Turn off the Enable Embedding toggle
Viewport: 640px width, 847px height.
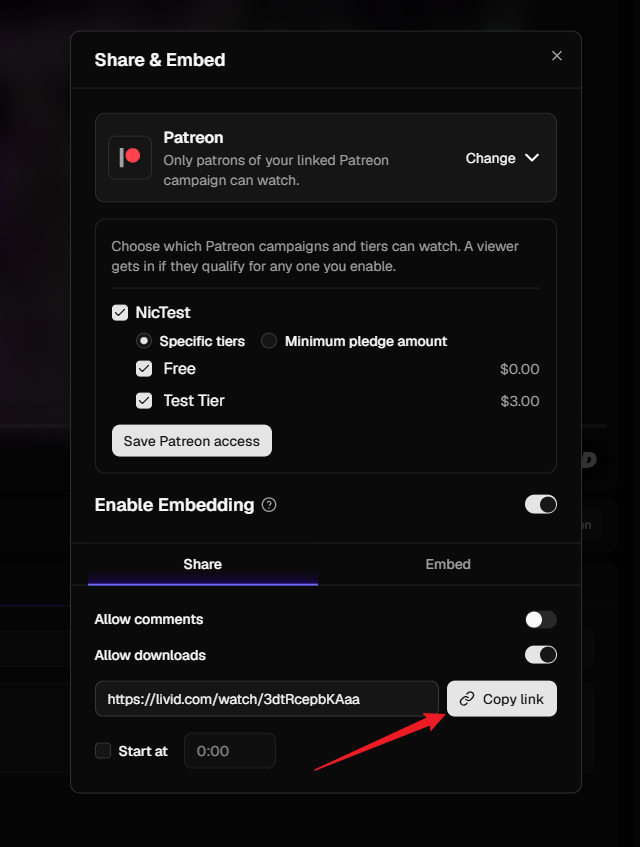click(x=541, y=505)
